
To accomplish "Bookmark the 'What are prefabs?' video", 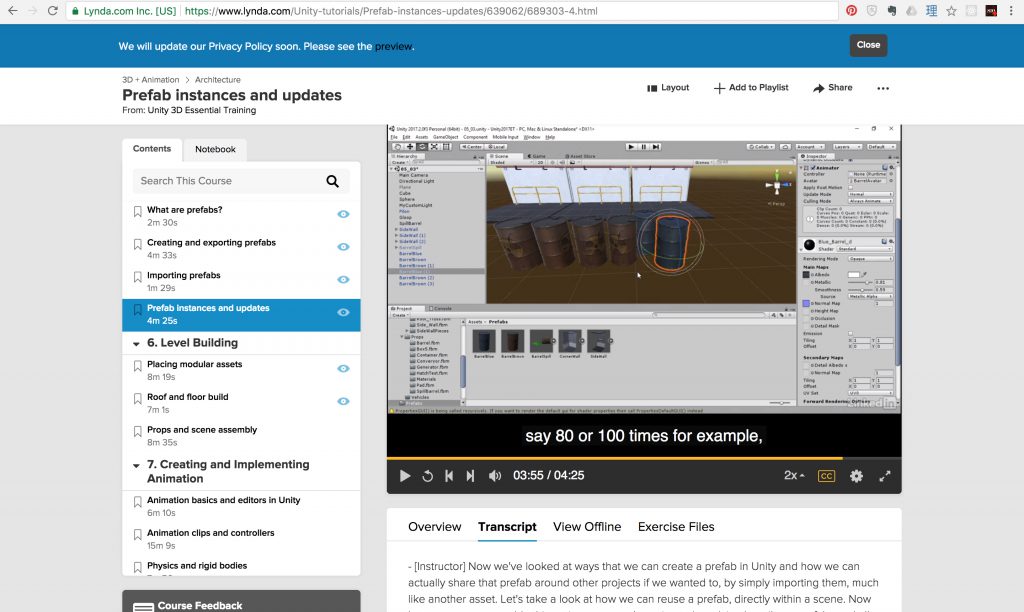I will (x=137, y=212).
